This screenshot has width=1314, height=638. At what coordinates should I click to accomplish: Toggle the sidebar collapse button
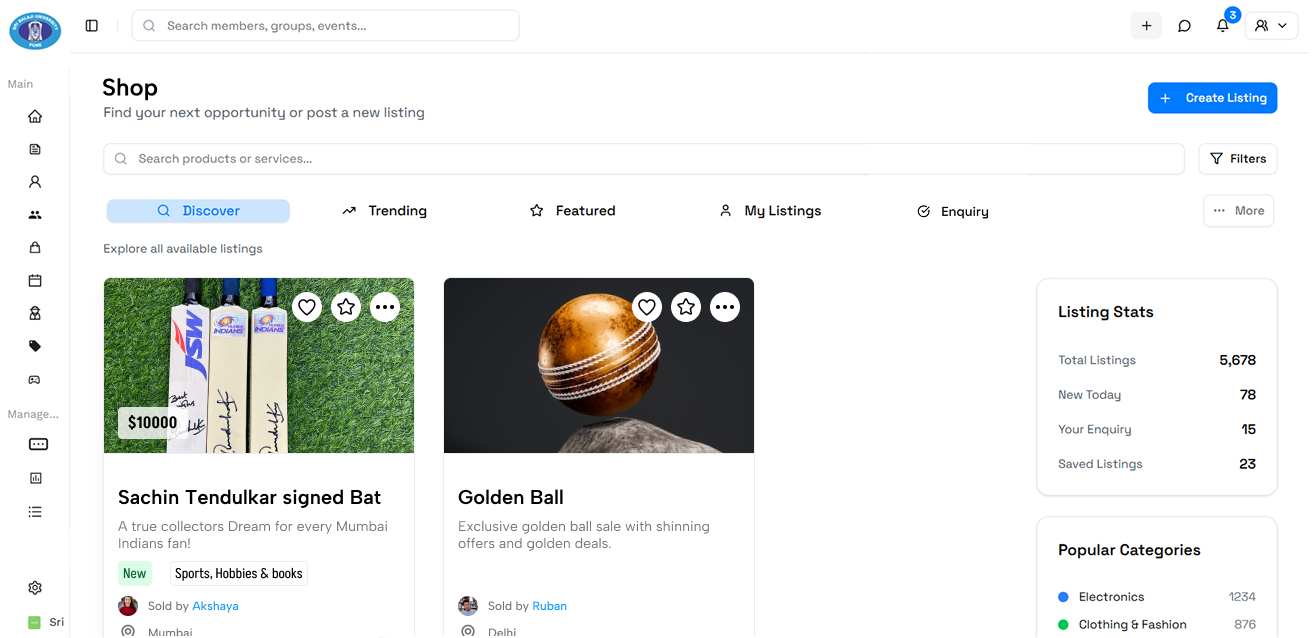92,26
